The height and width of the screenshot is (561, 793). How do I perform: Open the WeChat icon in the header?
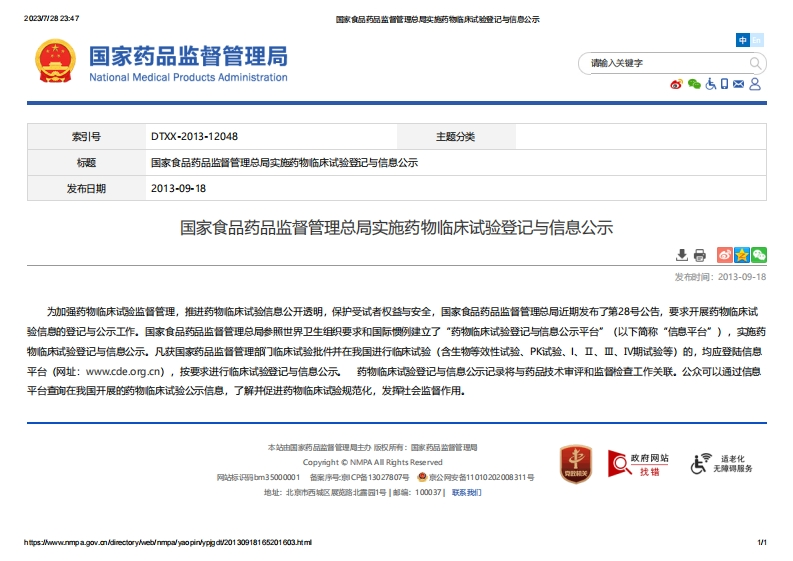tap(693, 85)
